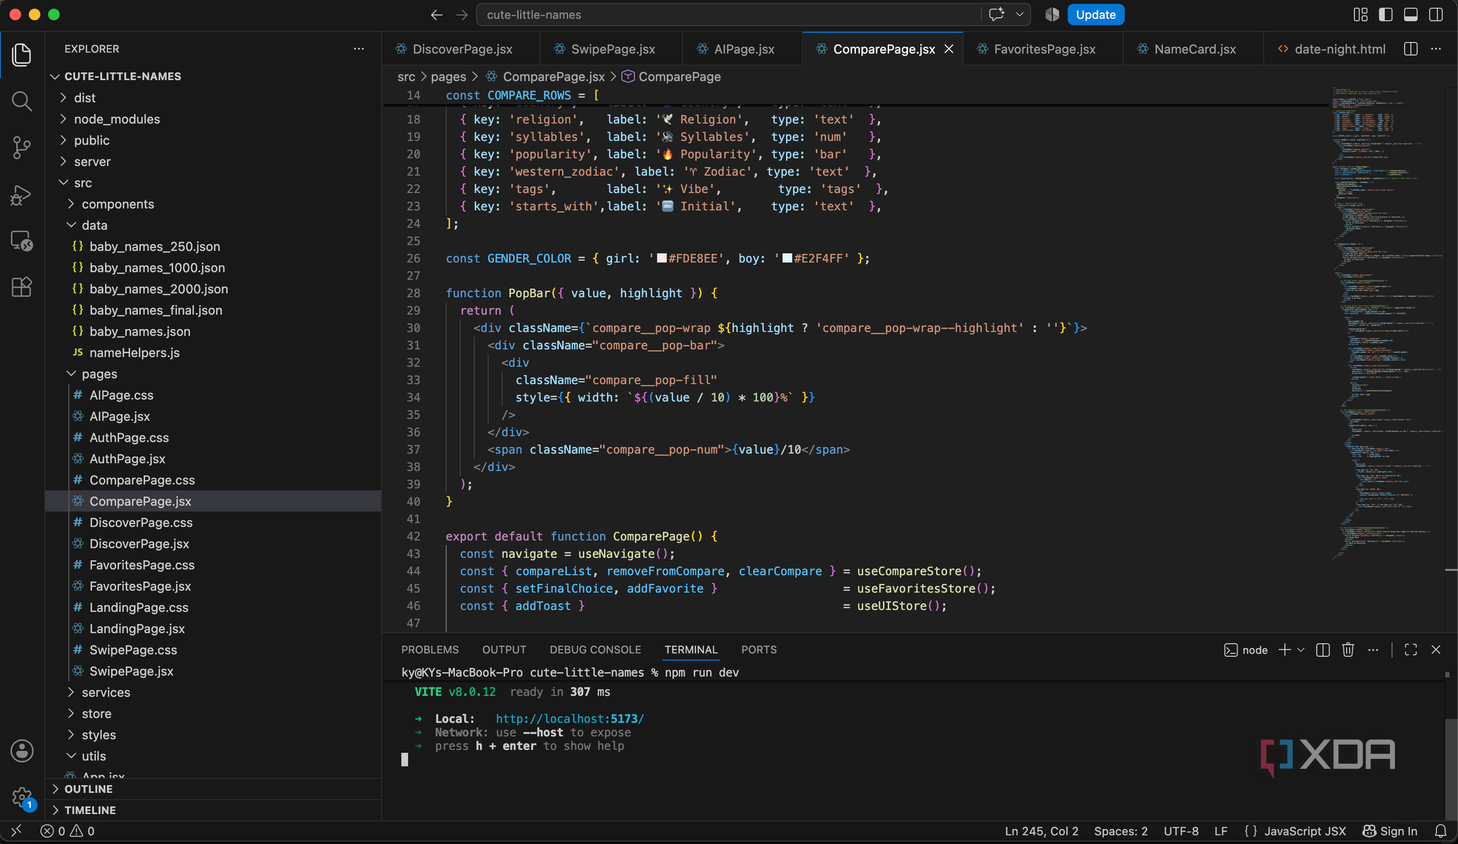Viewport: 1458px width, 844px height.
Task: Close the terminal panel
Action: point(1436,650)
